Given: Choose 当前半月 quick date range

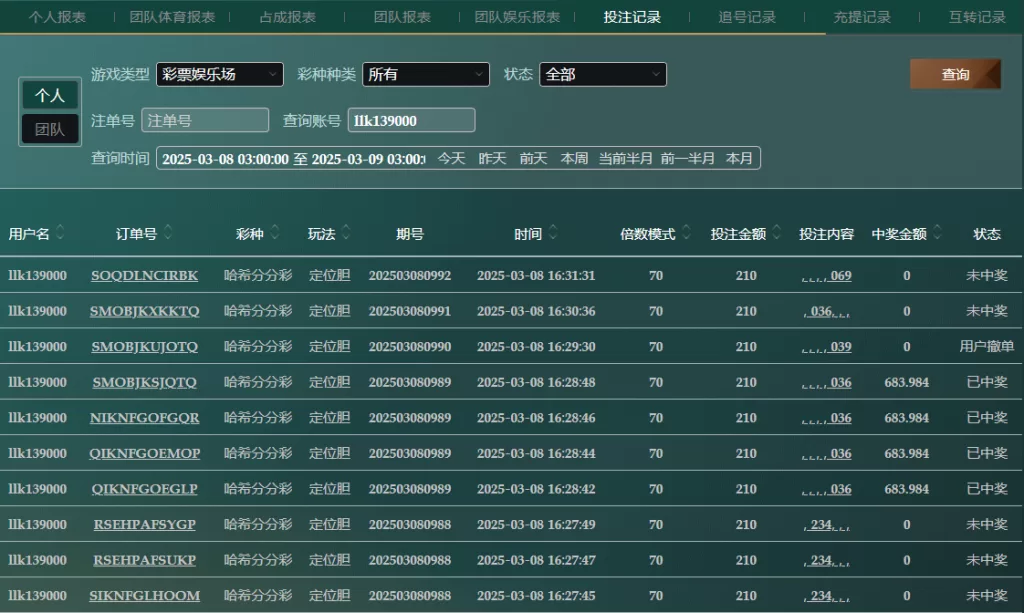Looking at the screenshot, I should pyautogui.click(x=626, y=159).
